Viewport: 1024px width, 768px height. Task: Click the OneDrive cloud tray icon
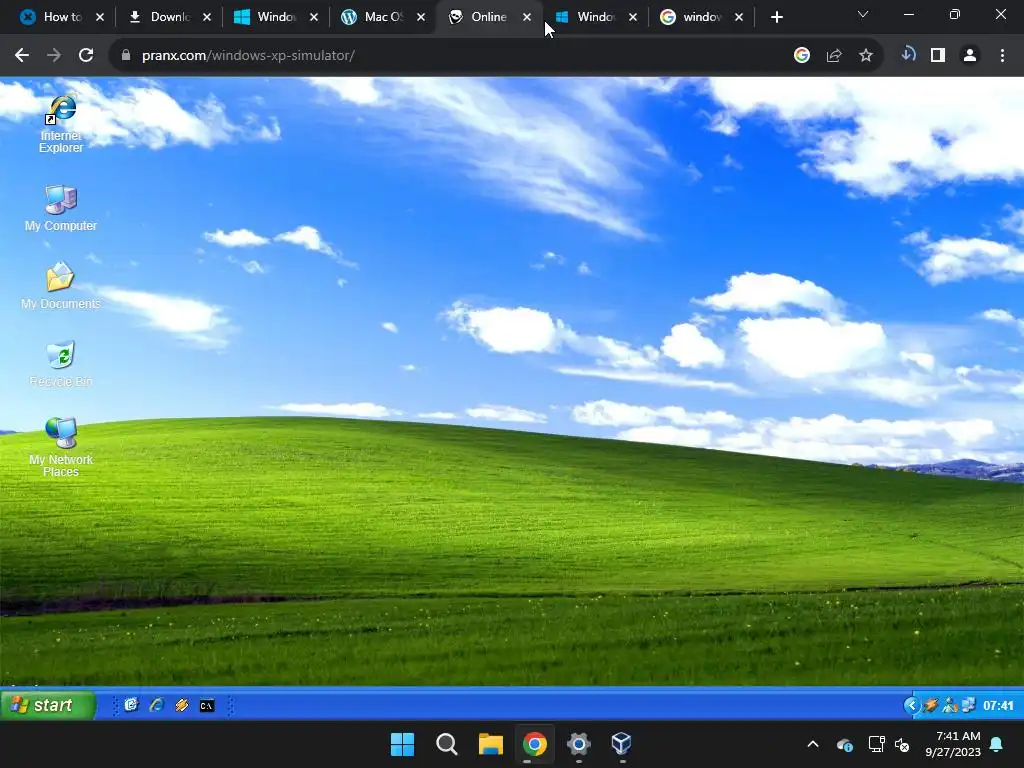point(845,744)
